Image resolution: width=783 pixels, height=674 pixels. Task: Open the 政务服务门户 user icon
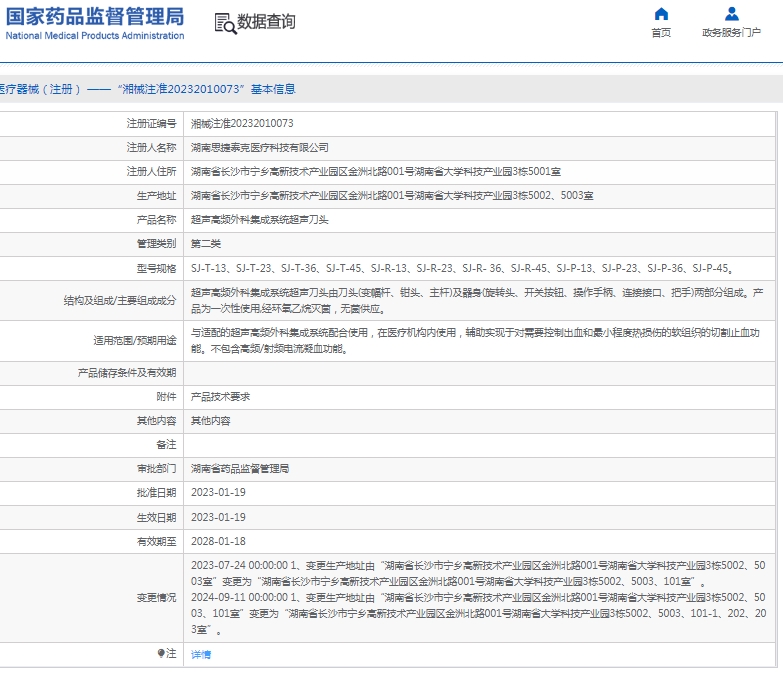(732, 13)
